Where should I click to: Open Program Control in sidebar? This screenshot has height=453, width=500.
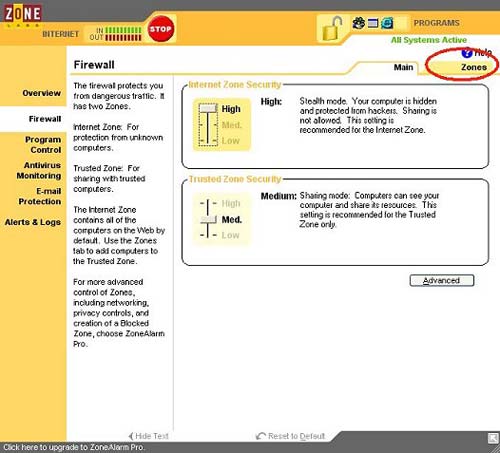click(x=43, y=145)
